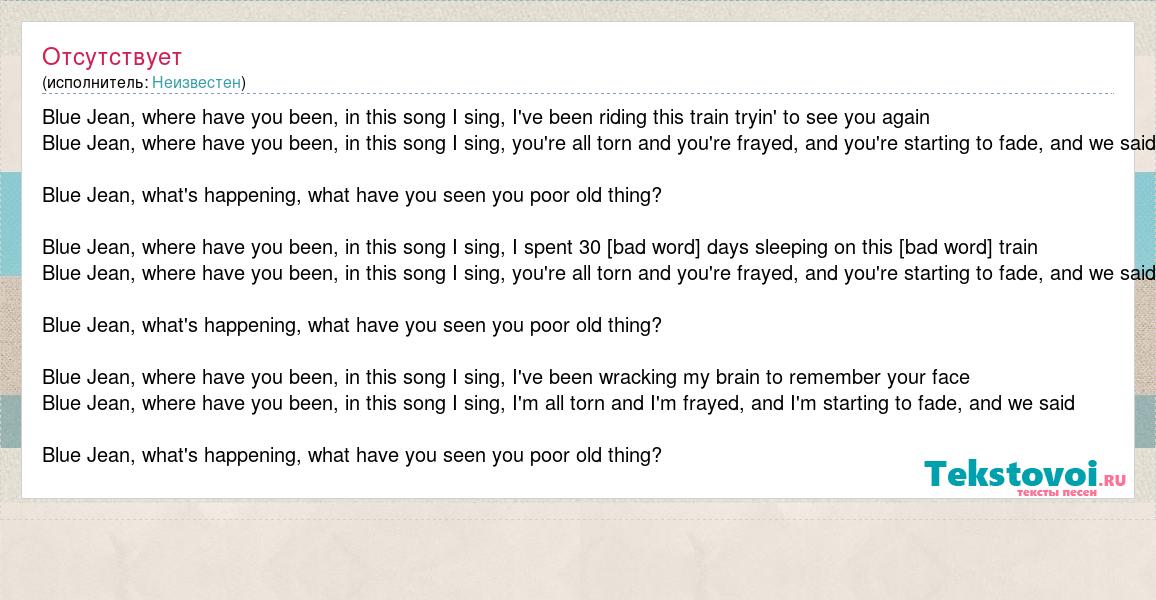Viewport: 1156px width, 600px height.
Task: Click the line about 30 days sleeping
Action: pos(540,247)
